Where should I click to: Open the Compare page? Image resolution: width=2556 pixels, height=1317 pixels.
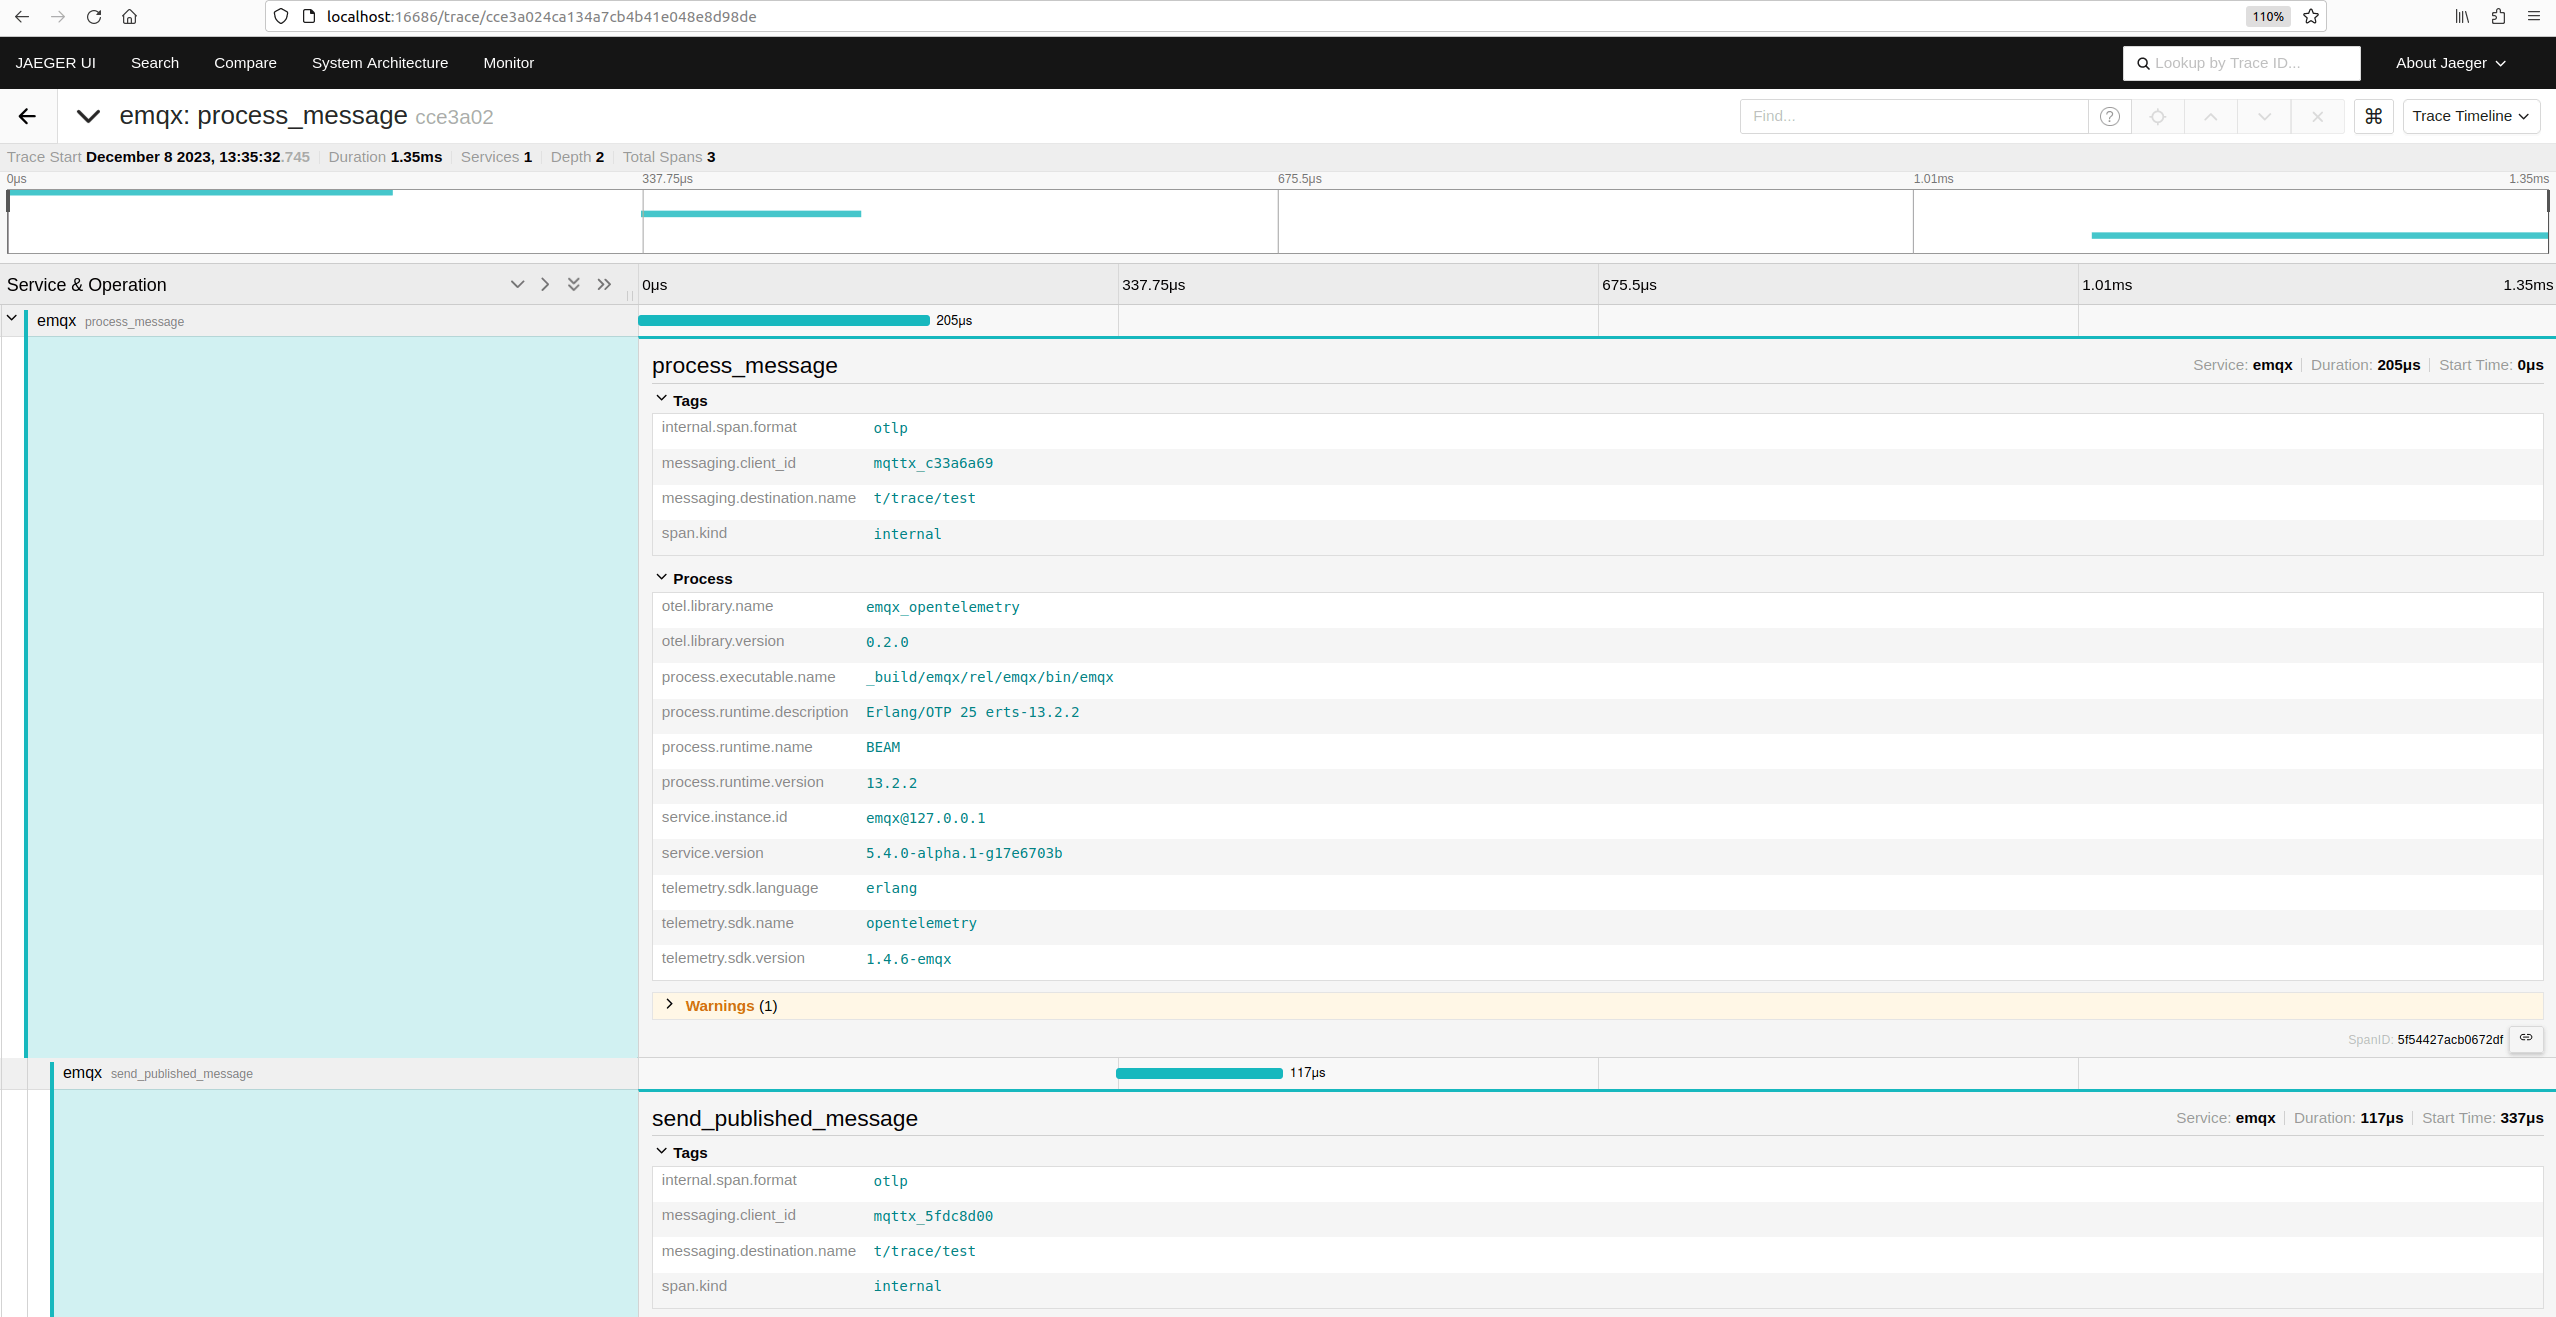coord(245,62)
